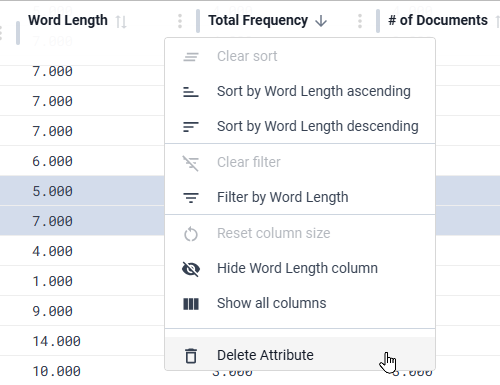This screenshot has width=500, height=385.
Task: Open Total Frequency column options menu dots
Action: click(x=360, y=21)
